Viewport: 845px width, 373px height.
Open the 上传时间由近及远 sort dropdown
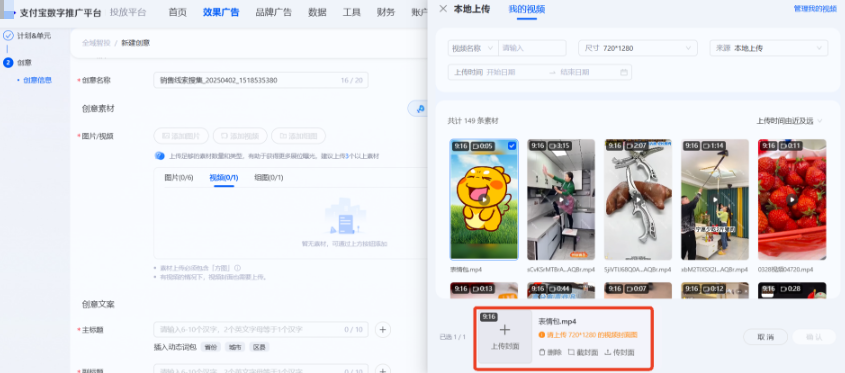pyautogui.click(x=789, y=121)
